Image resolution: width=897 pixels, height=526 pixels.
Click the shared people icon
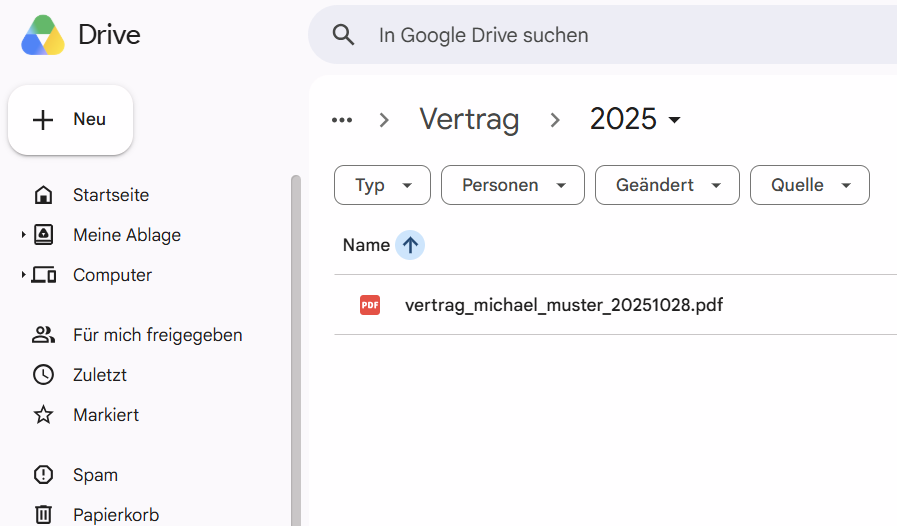pyautogui.click(x=43, y=335)
